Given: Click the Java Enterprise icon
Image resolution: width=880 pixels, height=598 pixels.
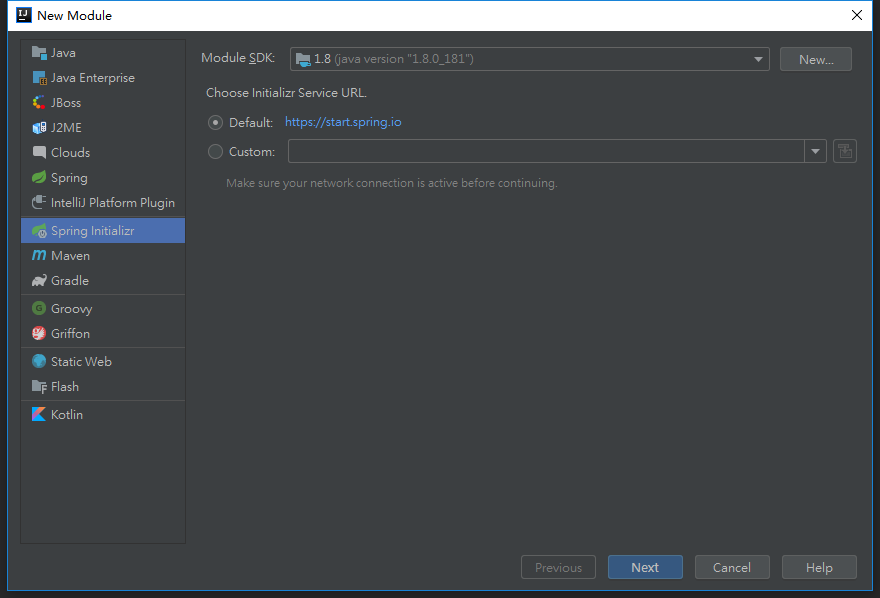Looking at the screenshot, I should (x=39, y=78).
